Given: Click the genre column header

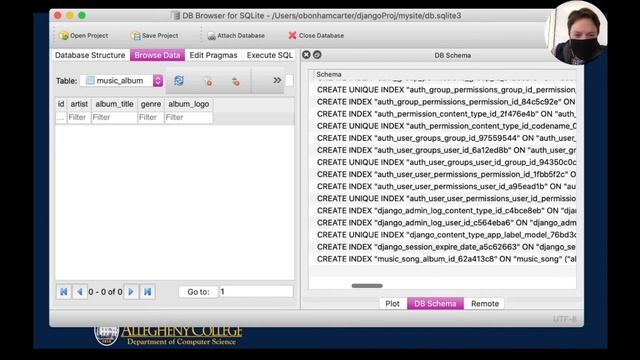Looking at the screenshot, I should coord(151,104).
